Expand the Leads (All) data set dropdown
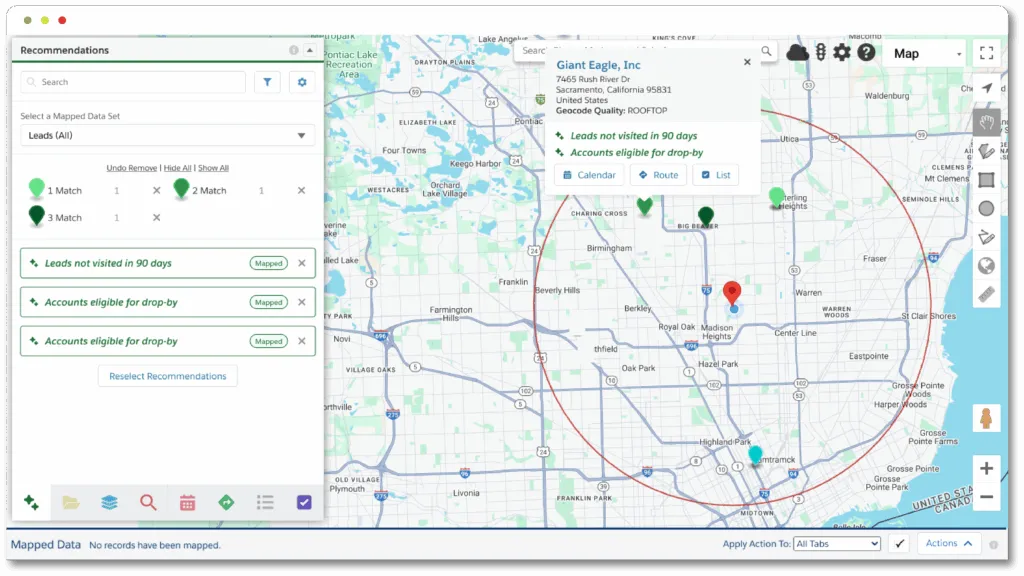This screenshot has width=1024, height=576. click(167, 135)
